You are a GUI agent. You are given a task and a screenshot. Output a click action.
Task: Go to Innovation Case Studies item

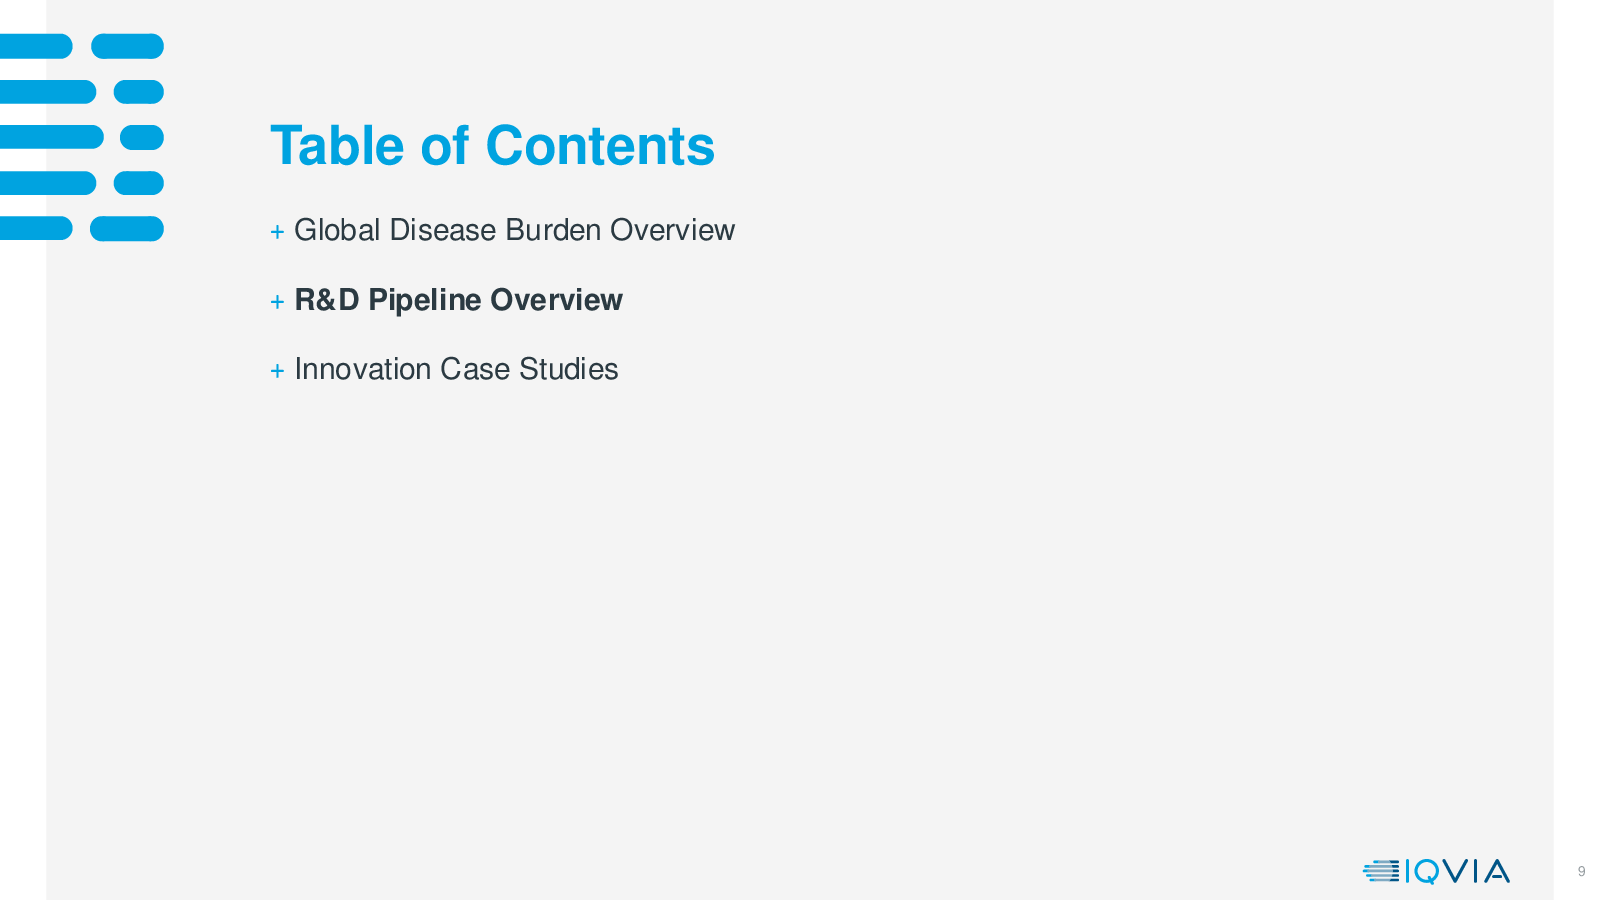(x=456, y=369)
